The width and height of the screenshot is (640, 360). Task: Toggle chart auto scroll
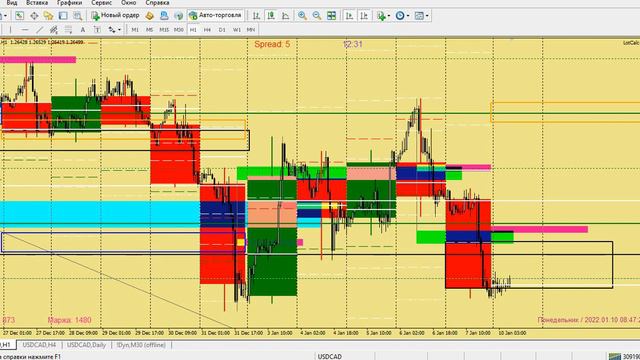(x=349, y=16)
